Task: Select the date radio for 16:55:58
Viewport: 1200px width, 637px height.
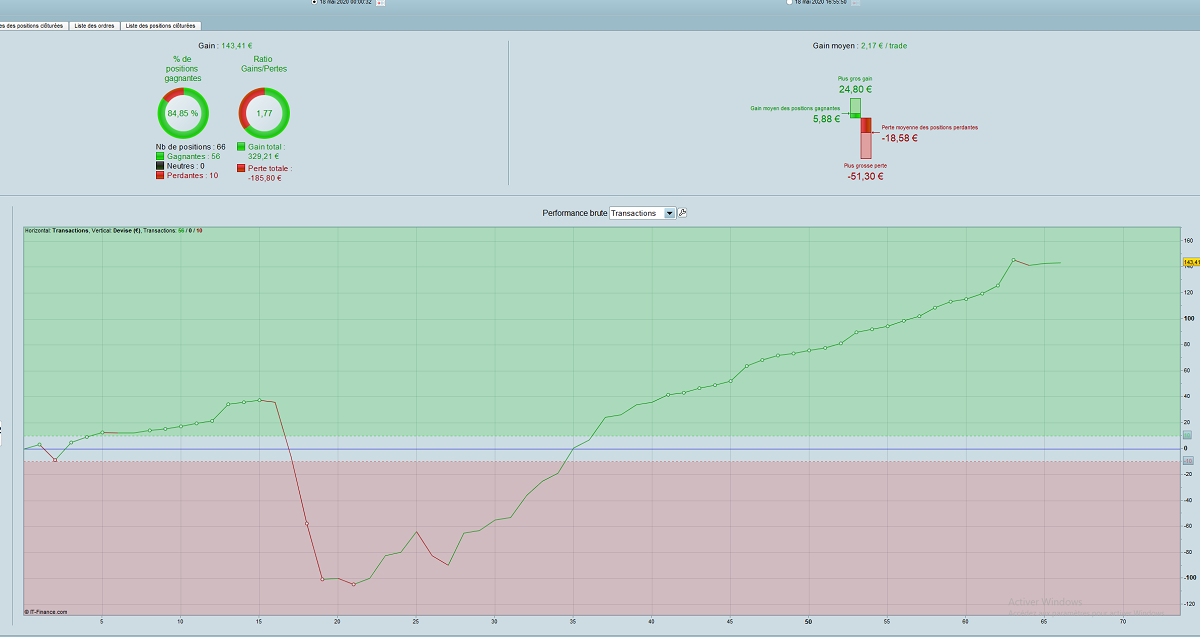Action: 789,2
